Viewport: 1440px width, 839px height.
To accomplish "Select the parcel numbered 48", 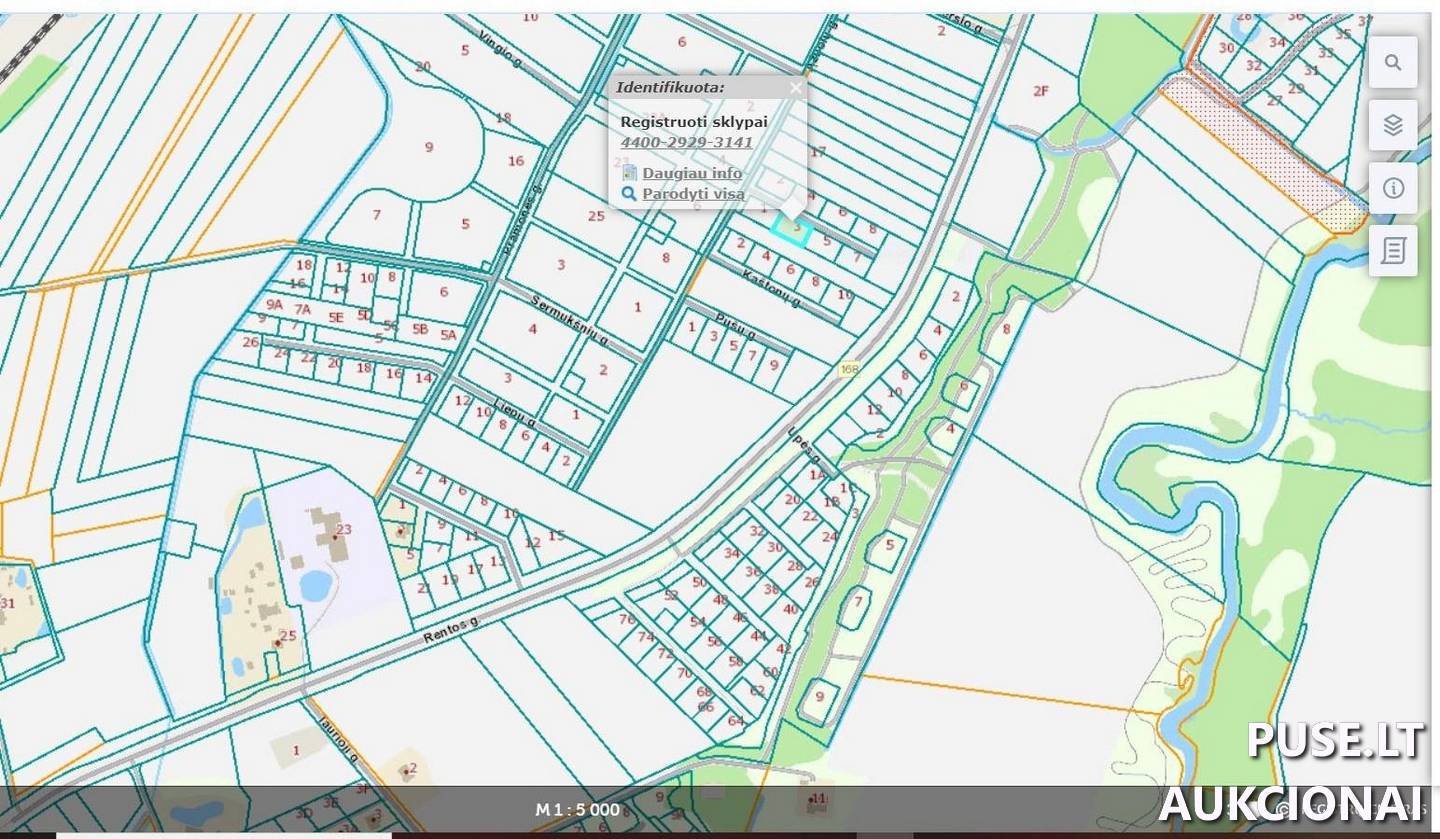I will pos(720,600).
